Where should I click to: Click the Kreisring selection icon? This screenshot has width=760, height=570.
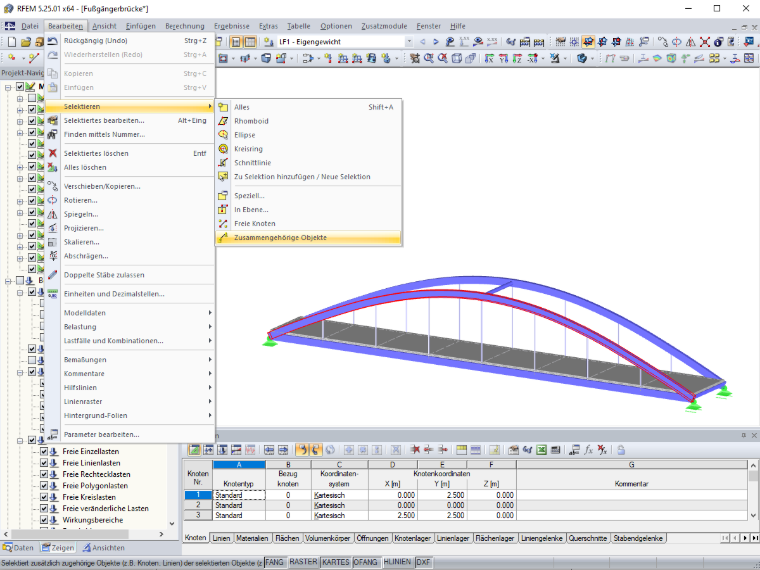click(x=223, y=149)
